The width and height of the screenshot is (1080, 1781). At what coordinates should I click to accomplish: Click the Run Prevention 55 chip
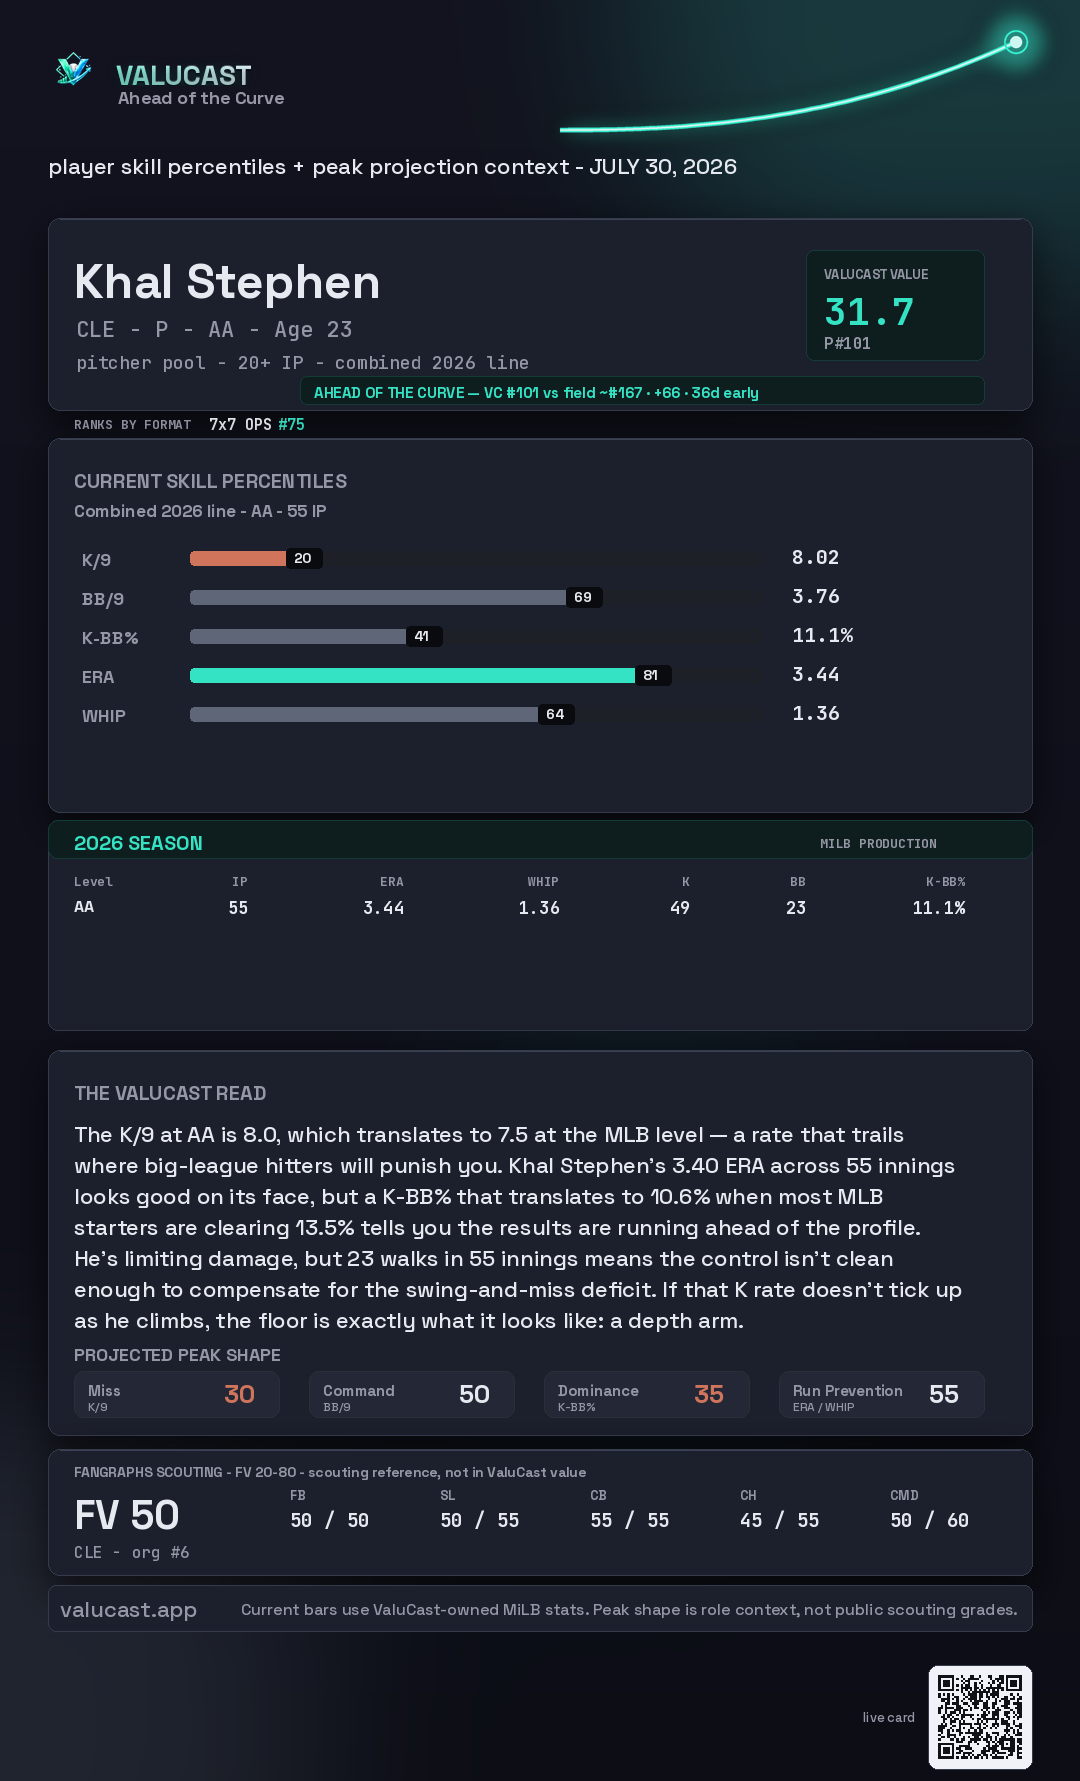coord(882,1395)
